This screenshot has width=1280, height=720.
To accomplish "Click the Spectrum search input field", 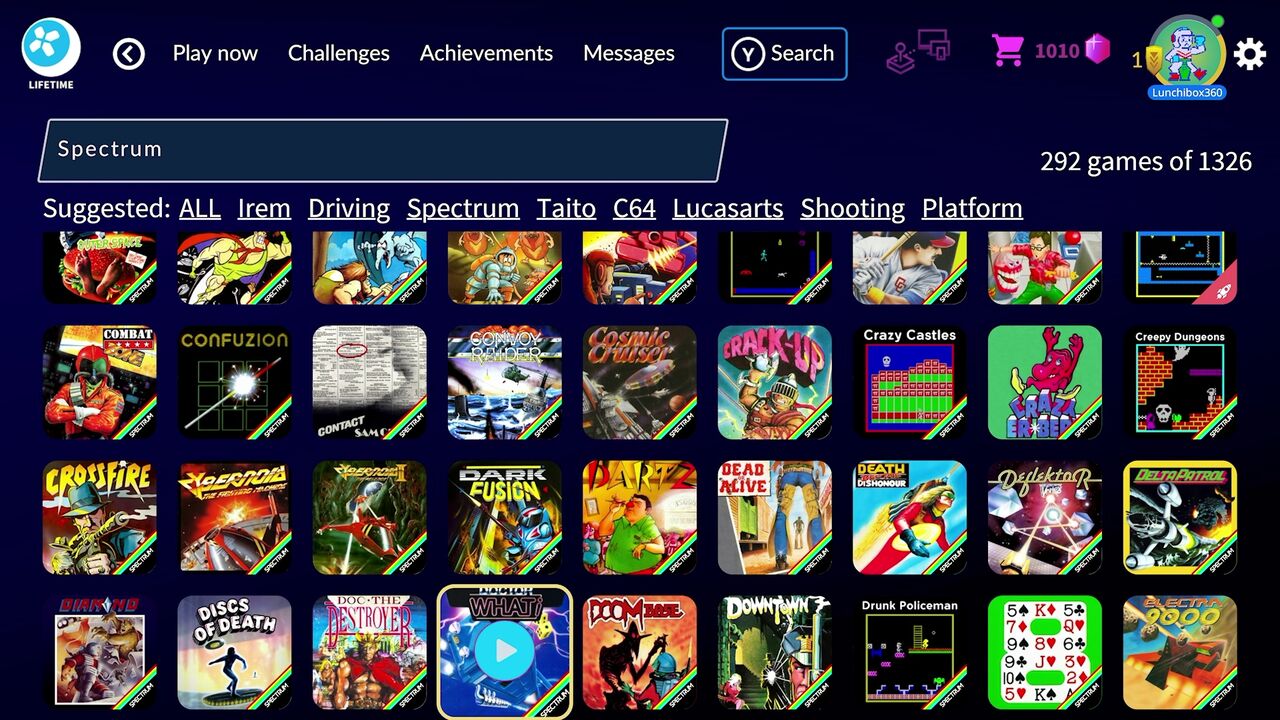I will (x=383, y=150).
